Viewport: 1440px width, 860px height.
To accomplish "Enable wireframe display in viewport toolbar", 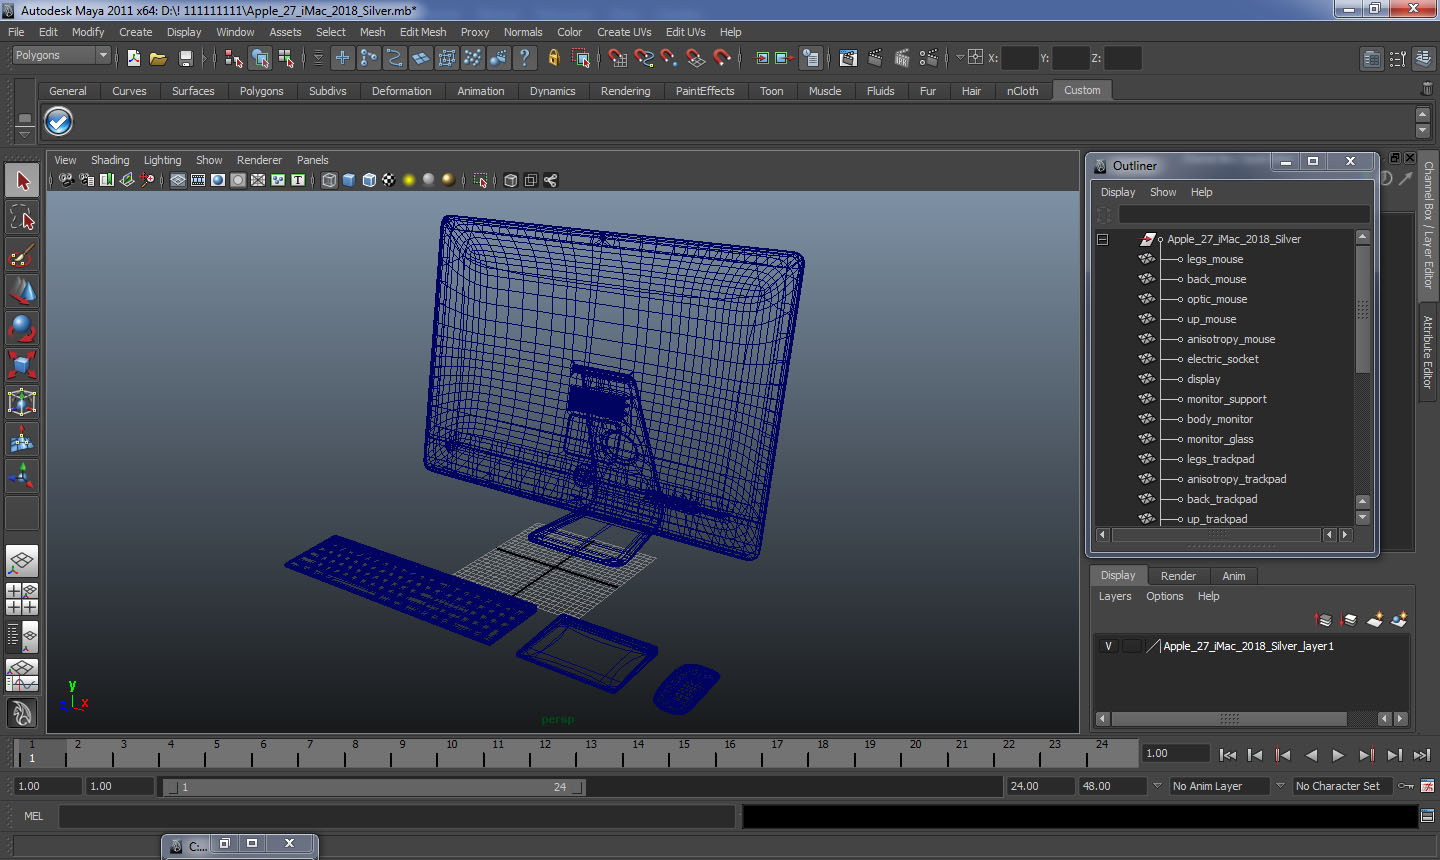I will pyautogui.click(x=329, y=180).
